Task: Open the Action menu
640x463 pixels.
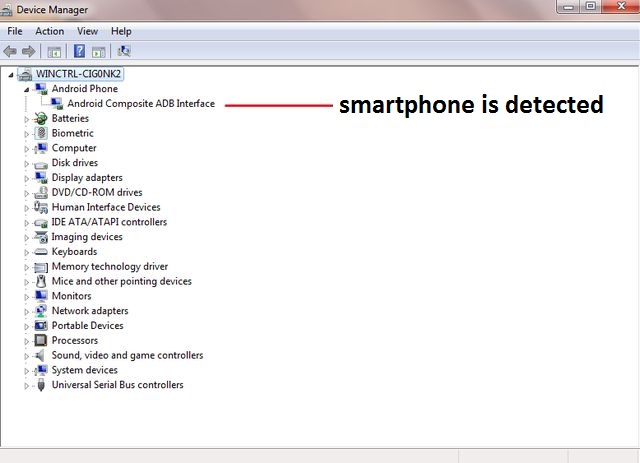Action: [49, 31]
